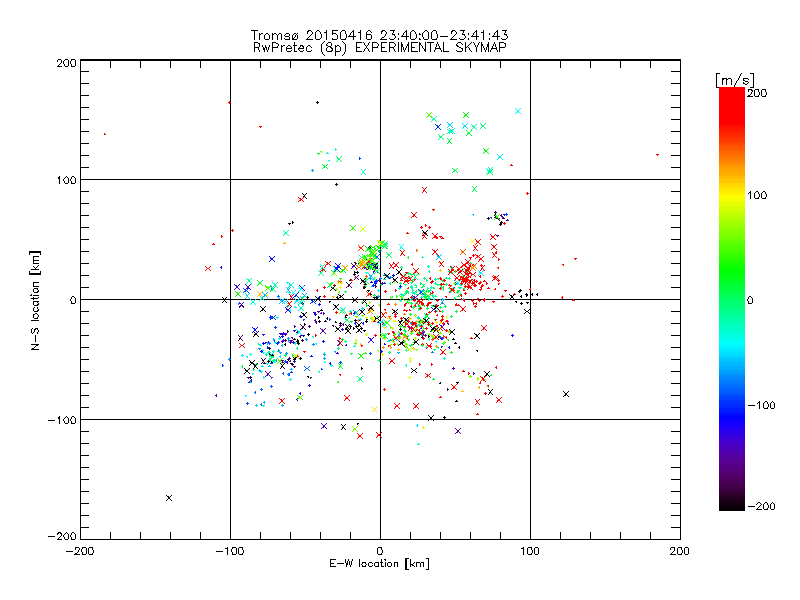Image resolution: width=800 pixels, height=600 pixels.
Task: Select the lone red dot near the far right plot edge
Action: (657, 155)
